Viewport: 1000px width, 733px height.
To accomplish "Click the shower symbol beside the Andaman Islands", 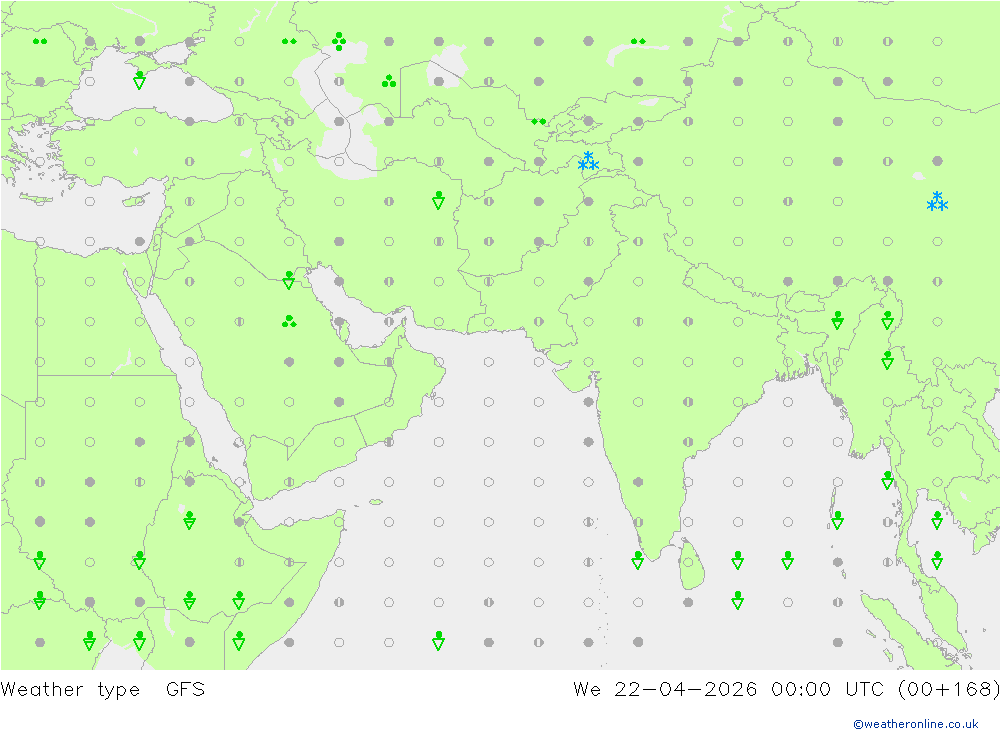I will point(837,521).
